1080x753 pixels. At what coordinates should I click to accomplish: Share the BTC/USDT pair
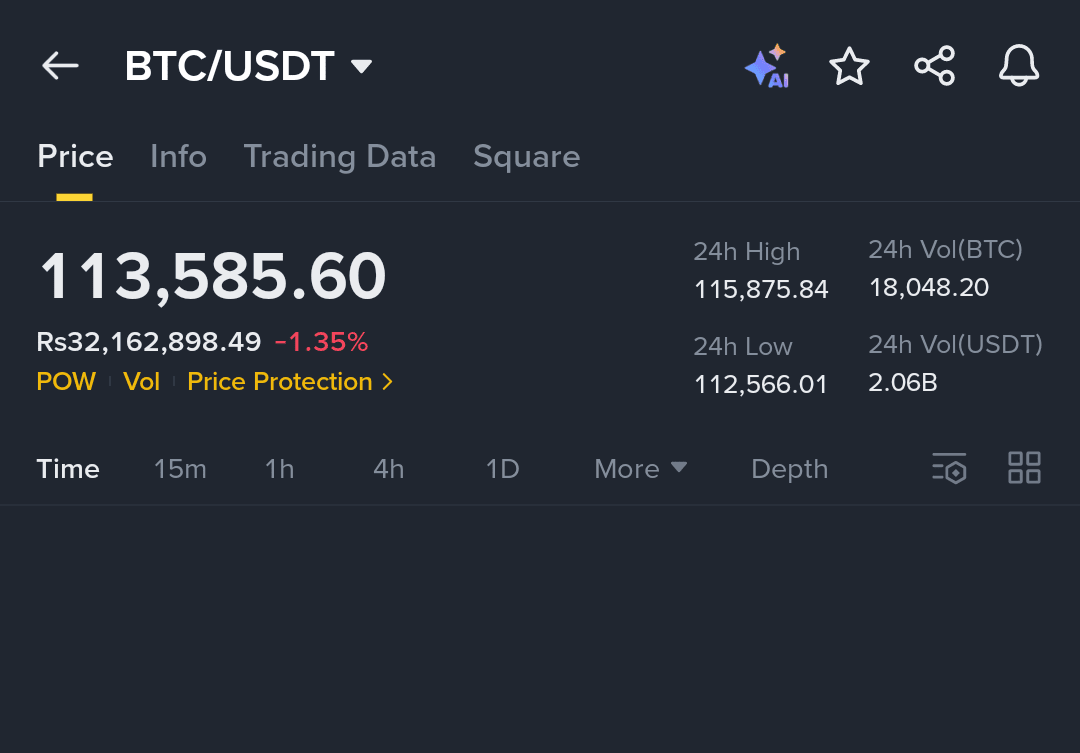click(934, 67)
